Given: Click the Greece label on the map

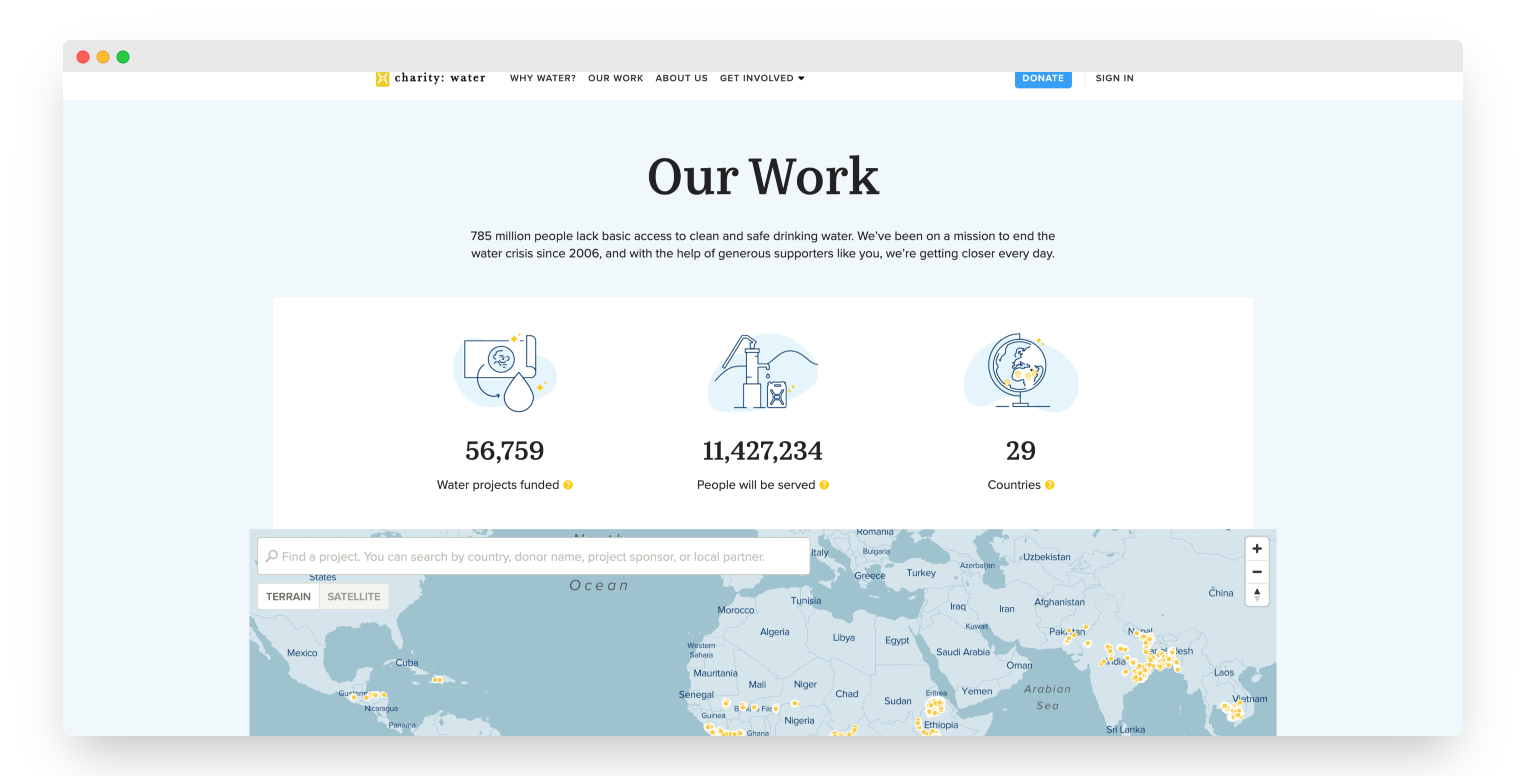Looking at the screenshot, I should pyautogui.click(x=870, y=576).
